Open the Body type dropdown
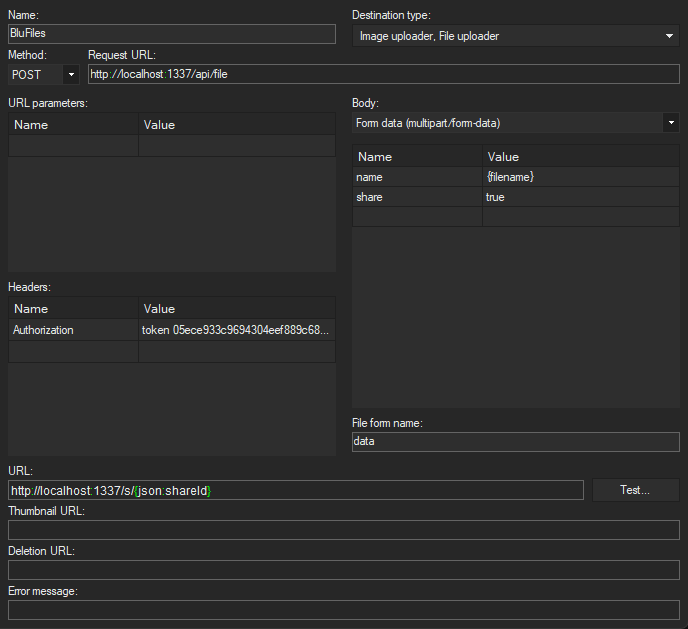This screenshot has width=688, height=629. click(x=515, y=123)
